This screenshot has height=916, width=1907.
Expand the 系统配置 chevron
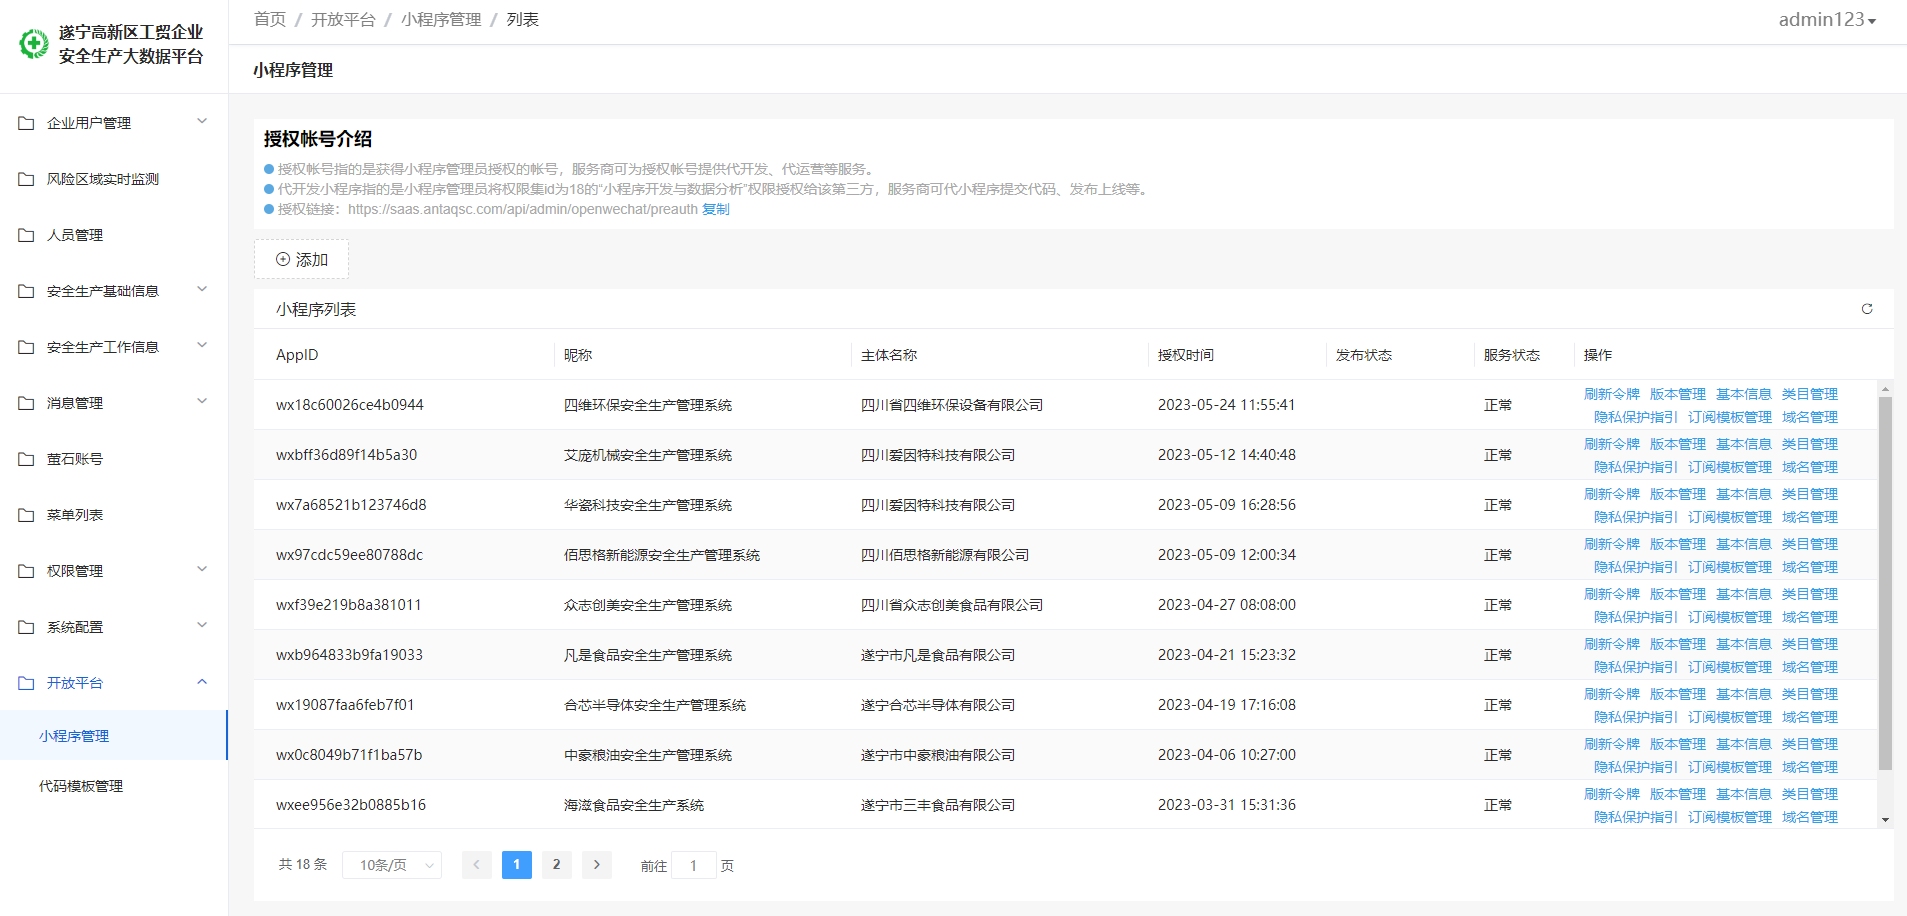click(x=202, y=626)
